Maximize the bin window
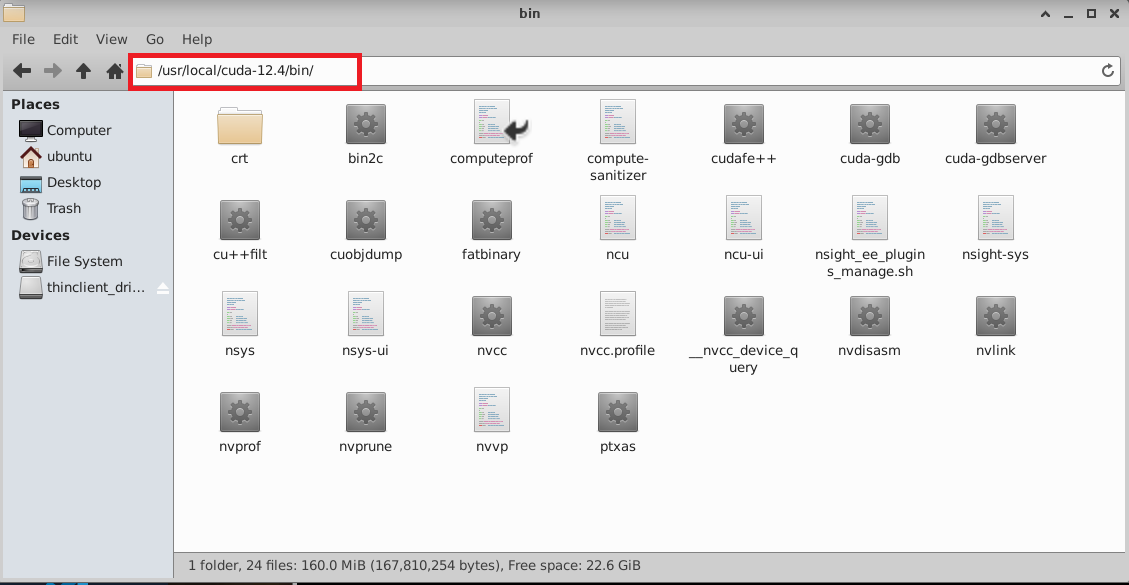Viewport: 1129px width, 585px height. click(x=1092, y=13)
